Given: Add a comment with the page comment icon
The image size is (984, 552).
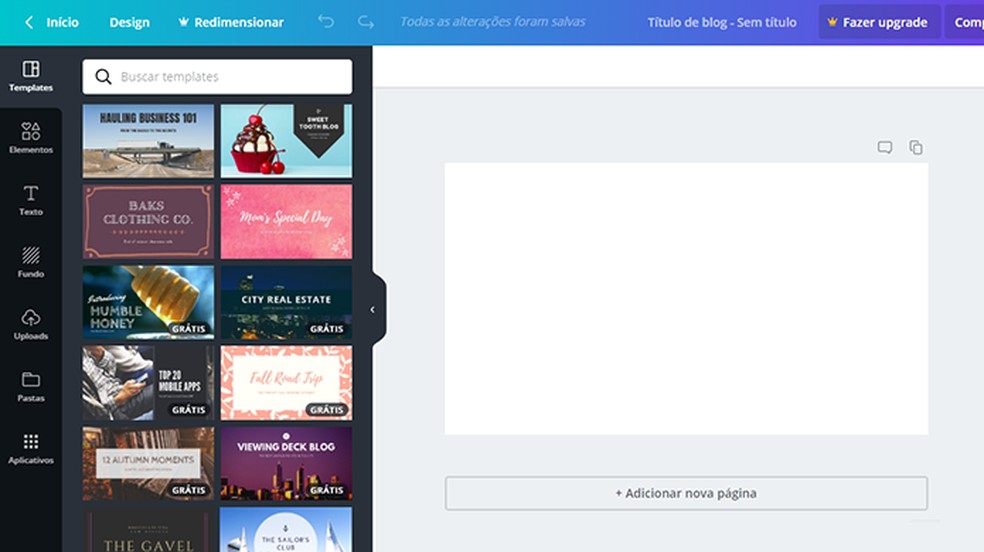Looking at the screenshot, I should click(x=885, y=147).
